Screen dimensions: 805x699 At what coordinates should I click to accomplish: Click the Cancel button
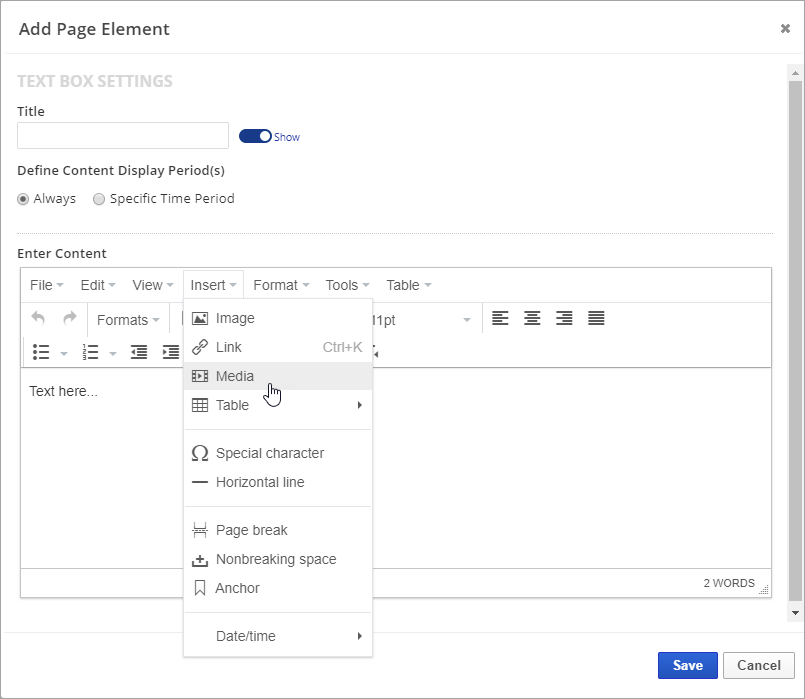click(x=758, y=665)
